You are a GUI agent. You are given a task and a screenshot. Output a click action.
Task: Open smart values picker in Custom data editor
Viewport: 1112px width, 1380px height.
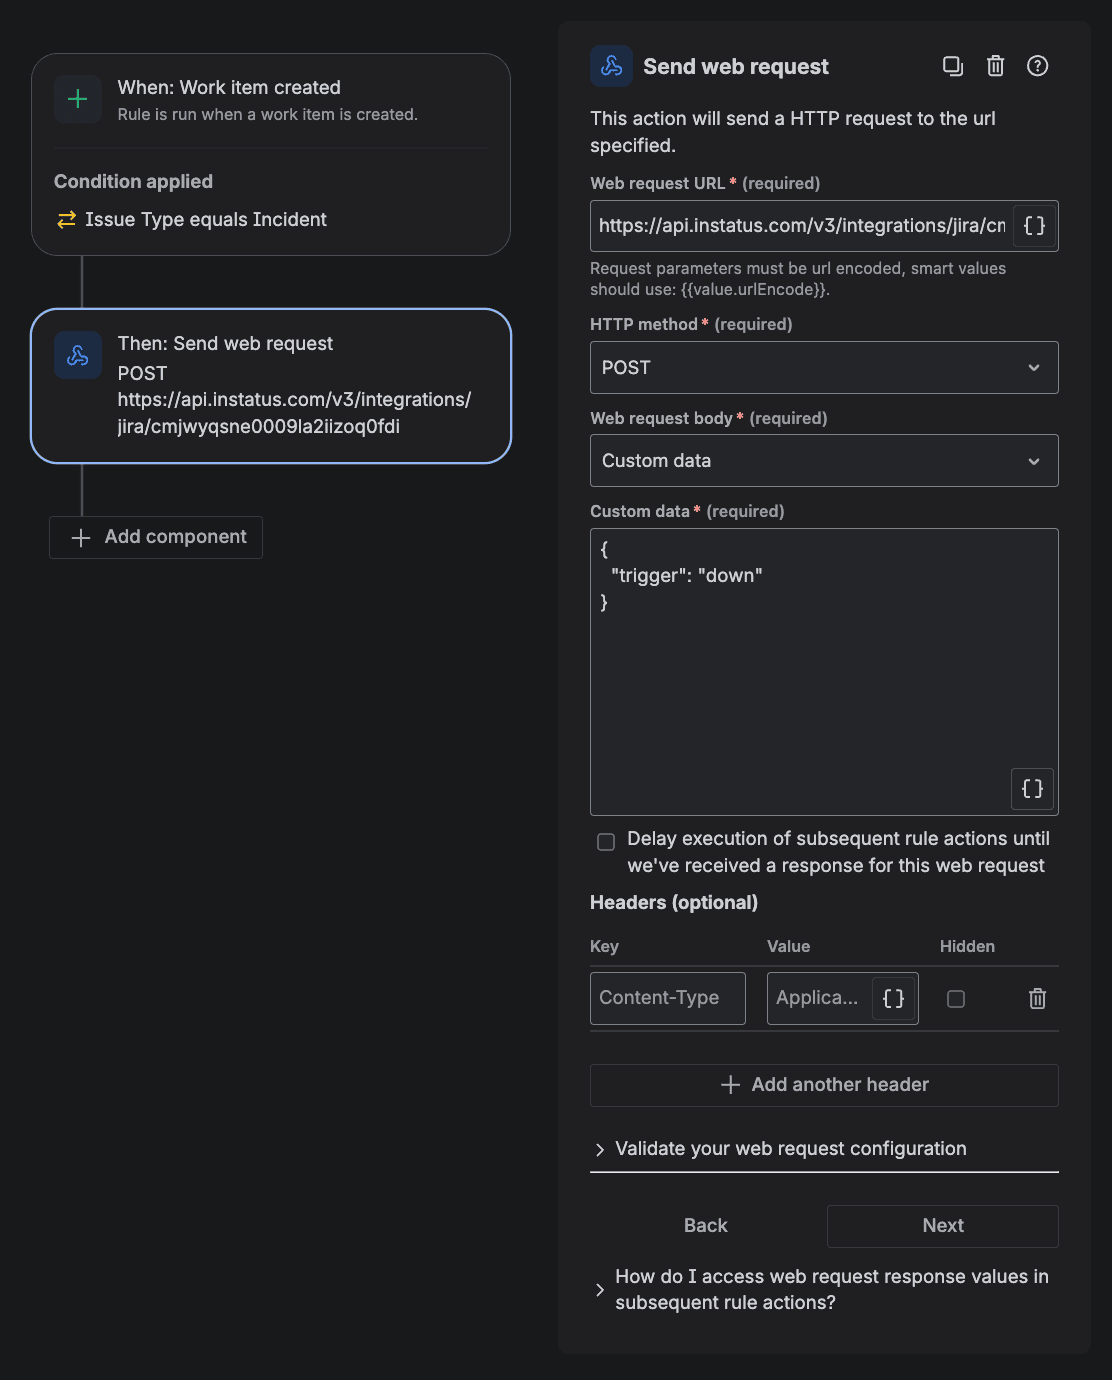pyautogui.click(x=1032, y=789)
